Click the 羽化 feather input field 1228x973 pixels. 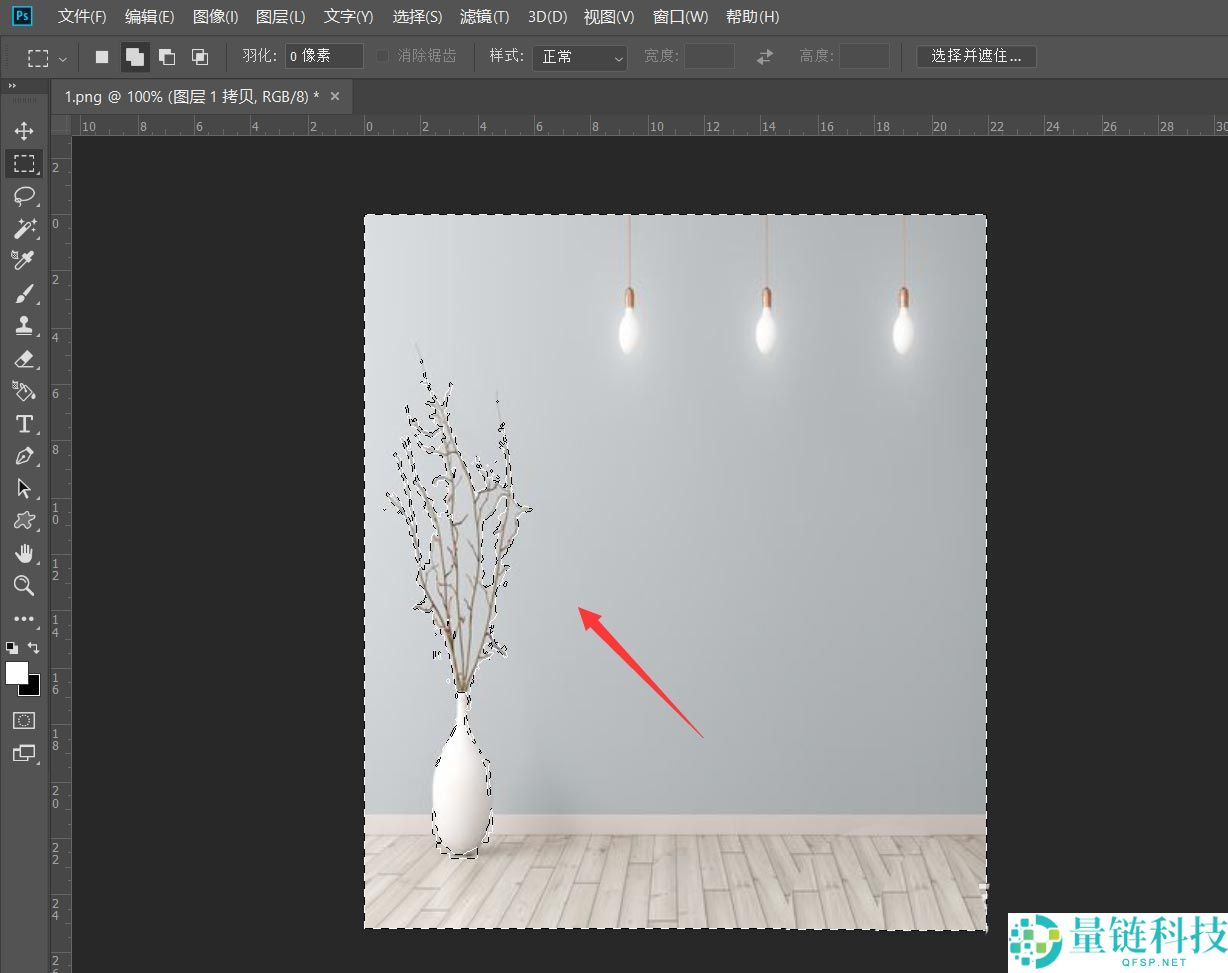click(324, 57)
